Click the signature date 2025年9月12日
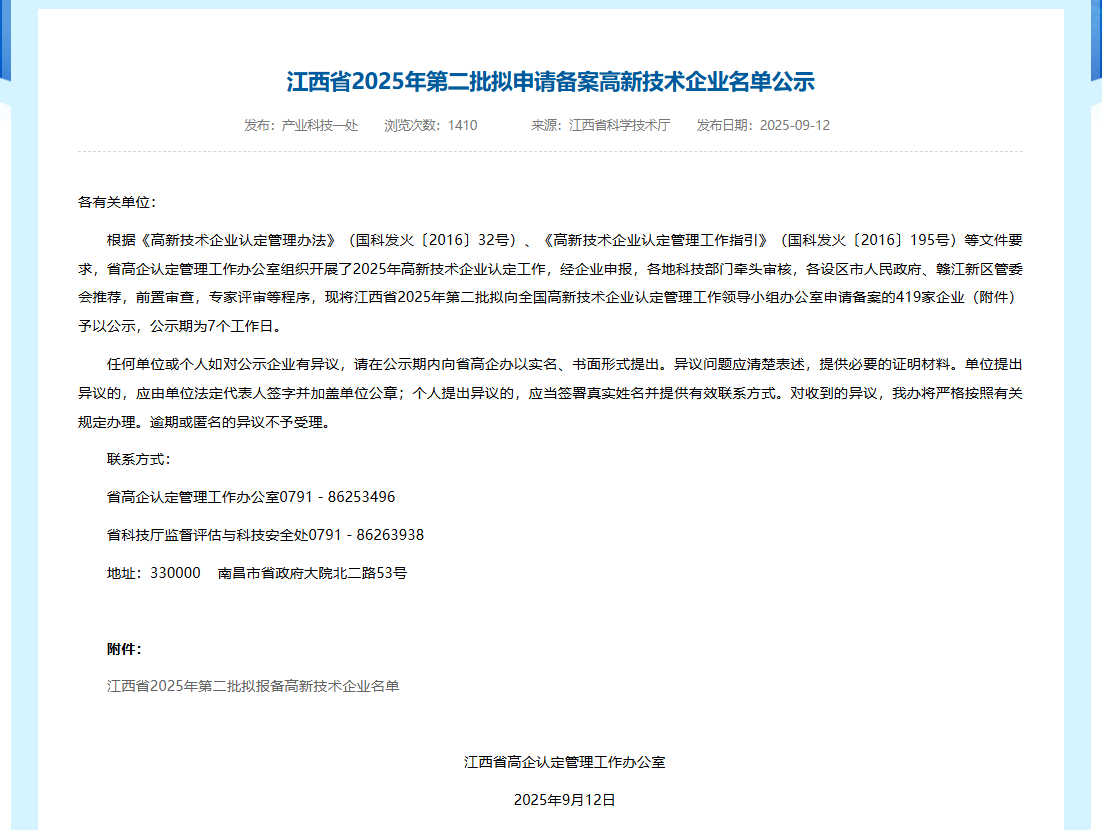This screenshot has width=1102, height=830. 564,800
